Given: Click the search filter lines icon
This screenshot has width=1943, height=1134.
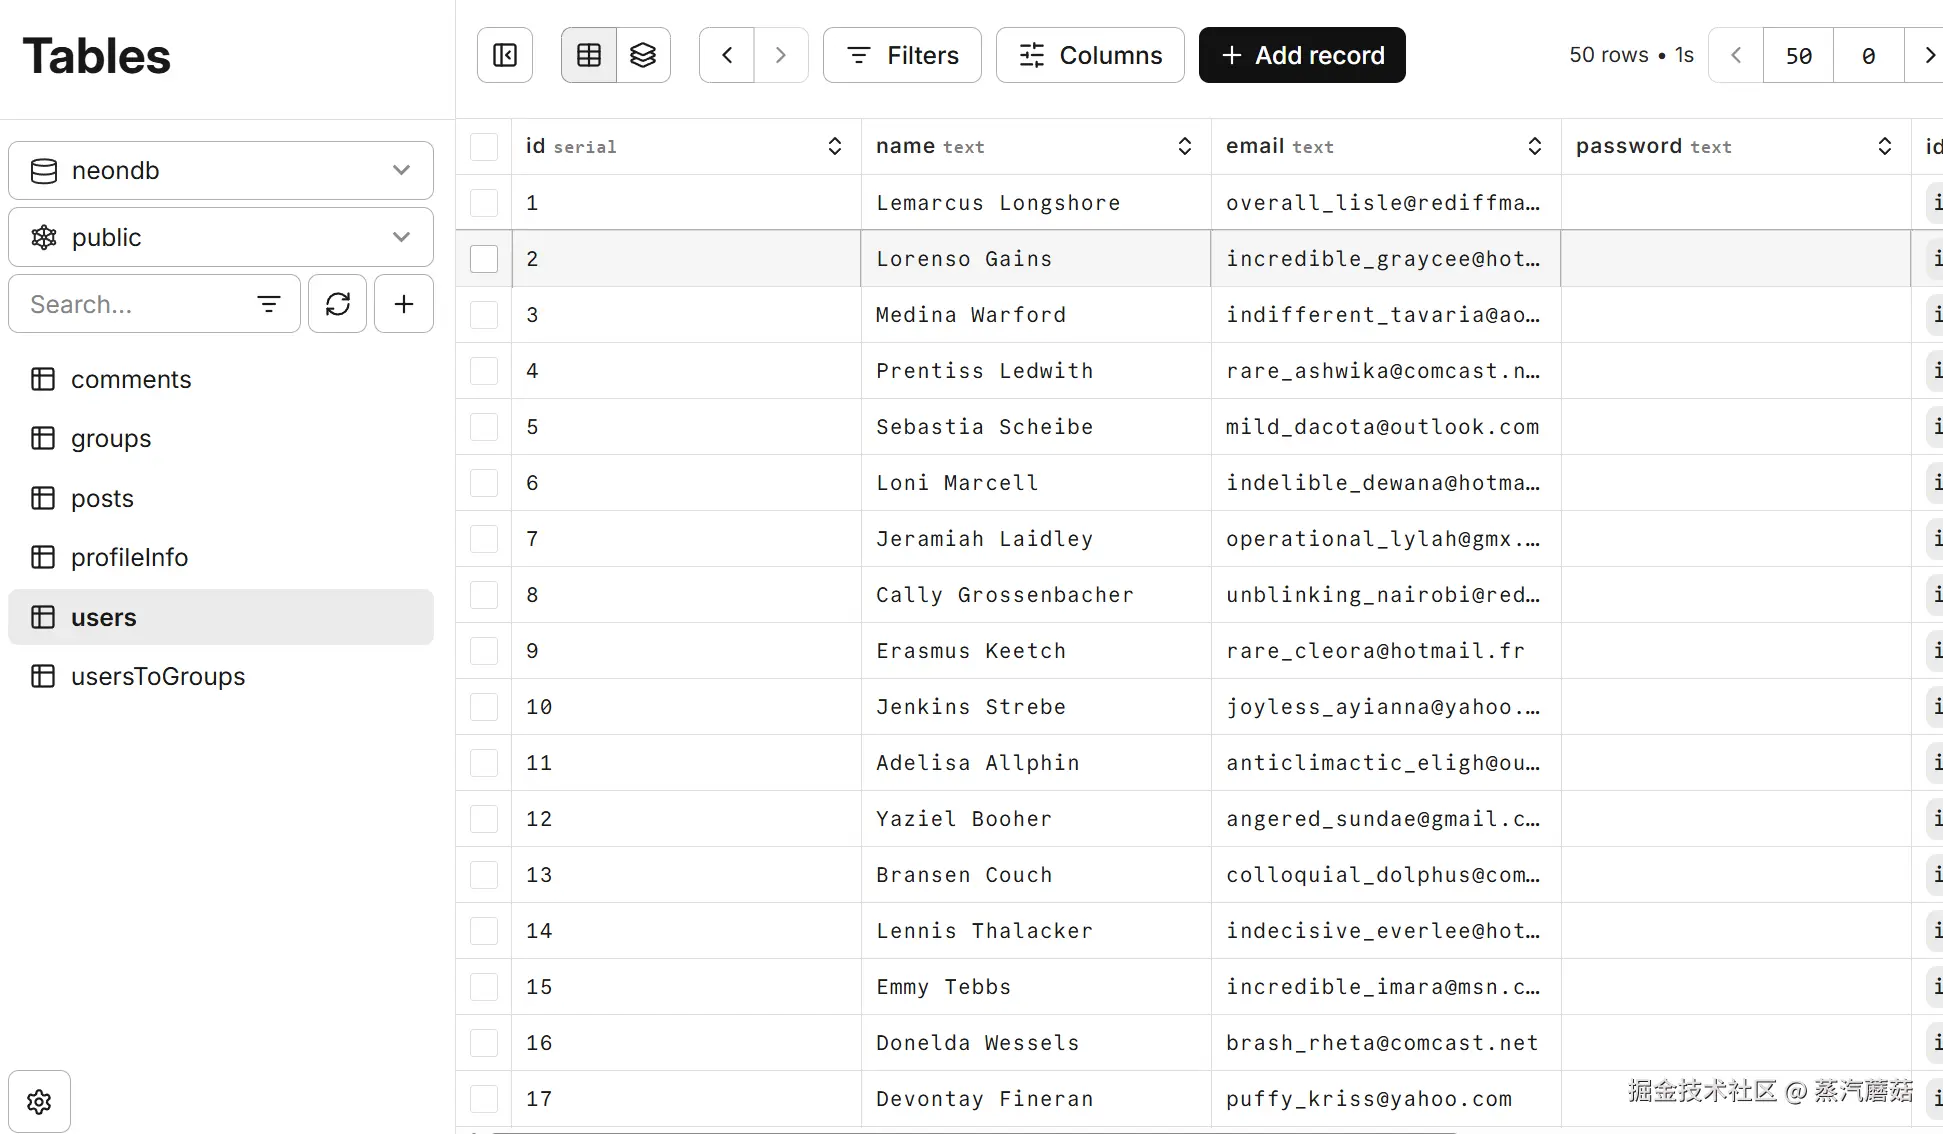Looking at the screenshot, I should tap(268, 304).
